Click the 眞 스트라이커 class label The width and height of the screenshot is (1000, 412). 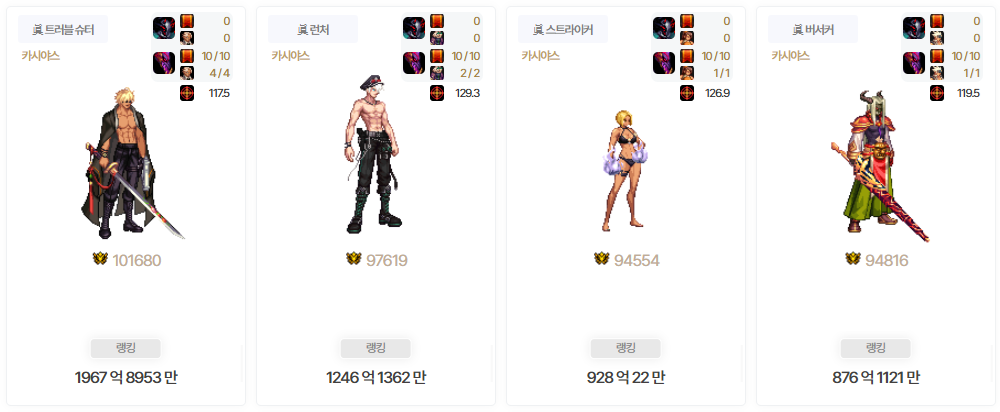pos(563,29)
